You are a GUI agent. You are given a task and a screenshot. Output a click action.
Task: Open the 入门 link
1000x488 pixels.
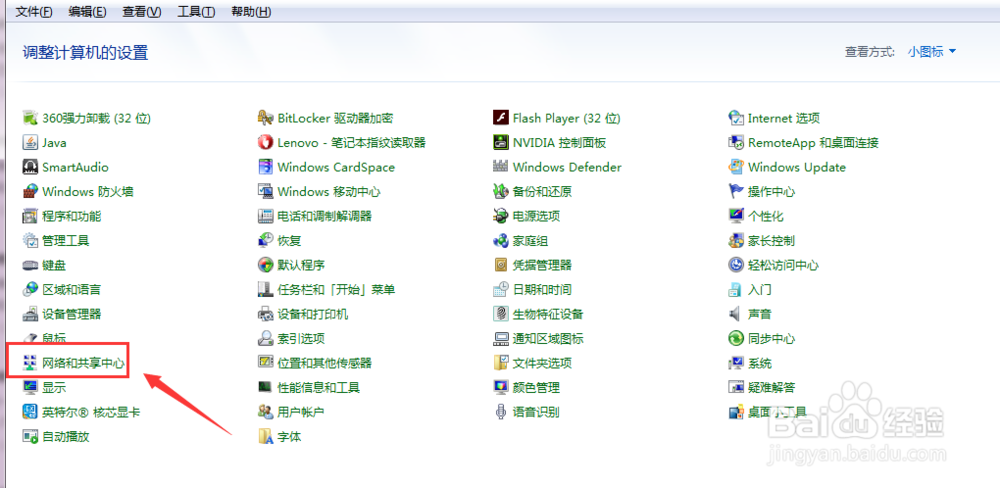coord(760,290)
